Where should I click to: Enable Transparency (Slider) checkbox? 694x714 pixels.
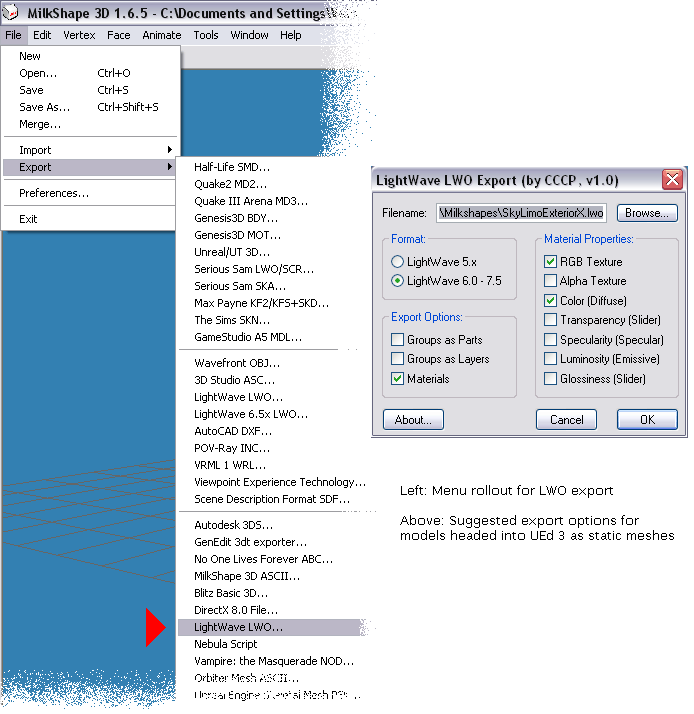(550, 320)
